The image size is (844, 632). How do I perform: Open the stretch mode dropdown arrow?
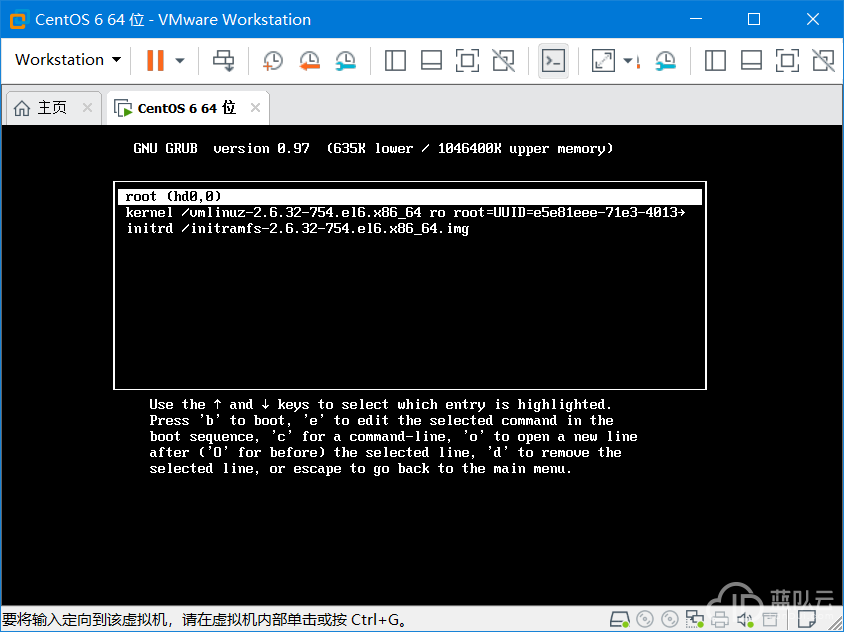pos(628,60)
